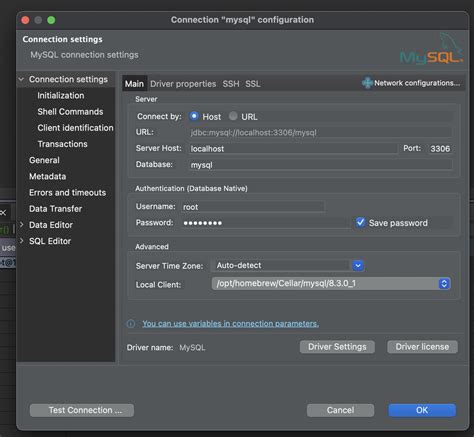Switch to the Driver properties tab

(183, 84)
